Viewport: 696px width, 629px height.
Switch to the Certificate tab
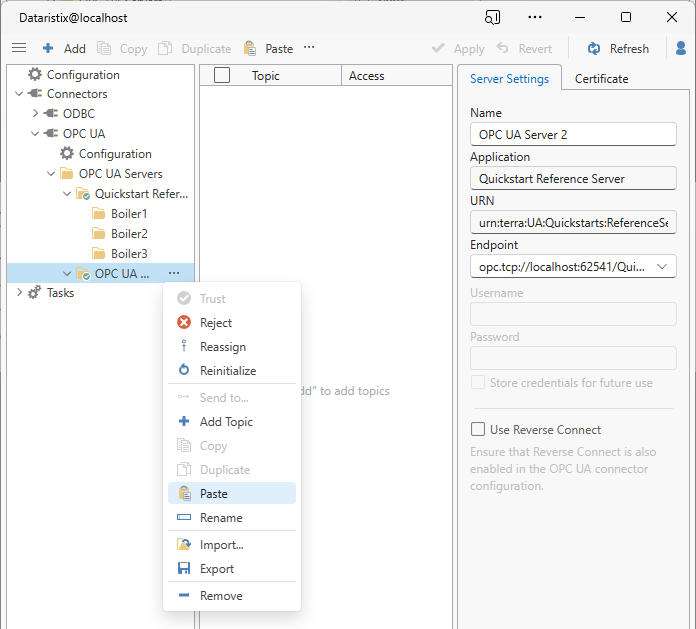601,79
